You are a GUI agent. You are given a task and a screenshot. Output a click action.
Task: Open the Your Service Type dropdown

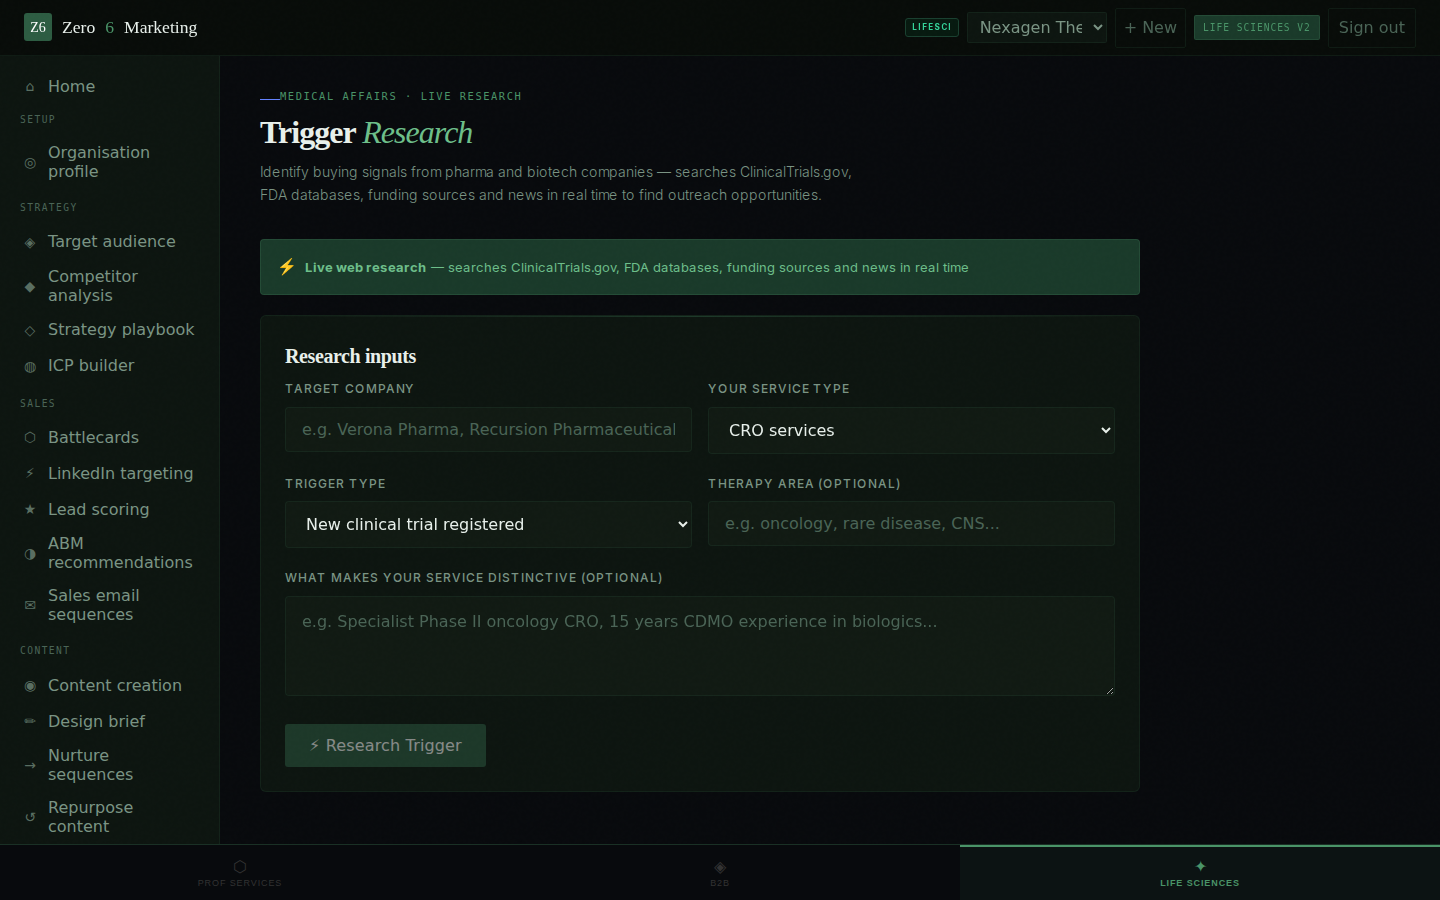tap(911, 430)
